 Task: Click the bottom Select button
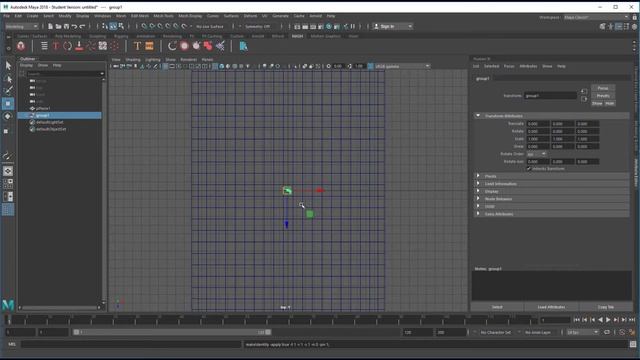497,307
